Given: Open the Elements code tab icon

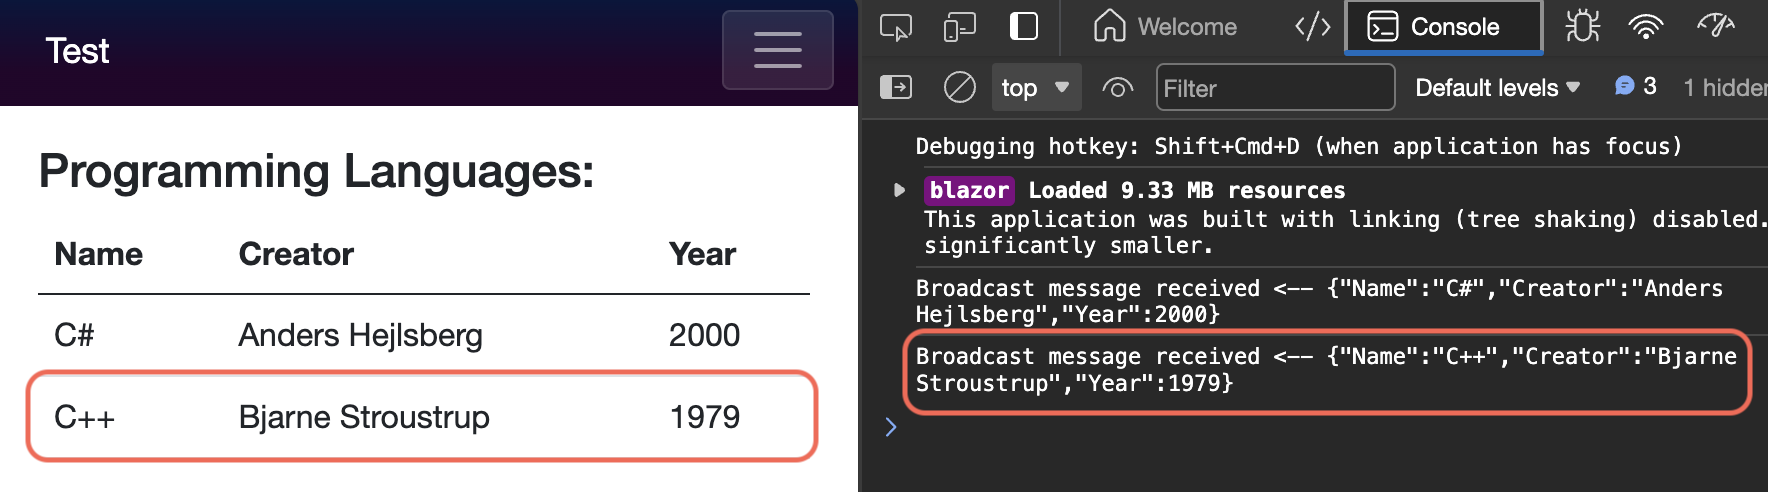Looking at the screenshot, I should point(1312,27).
